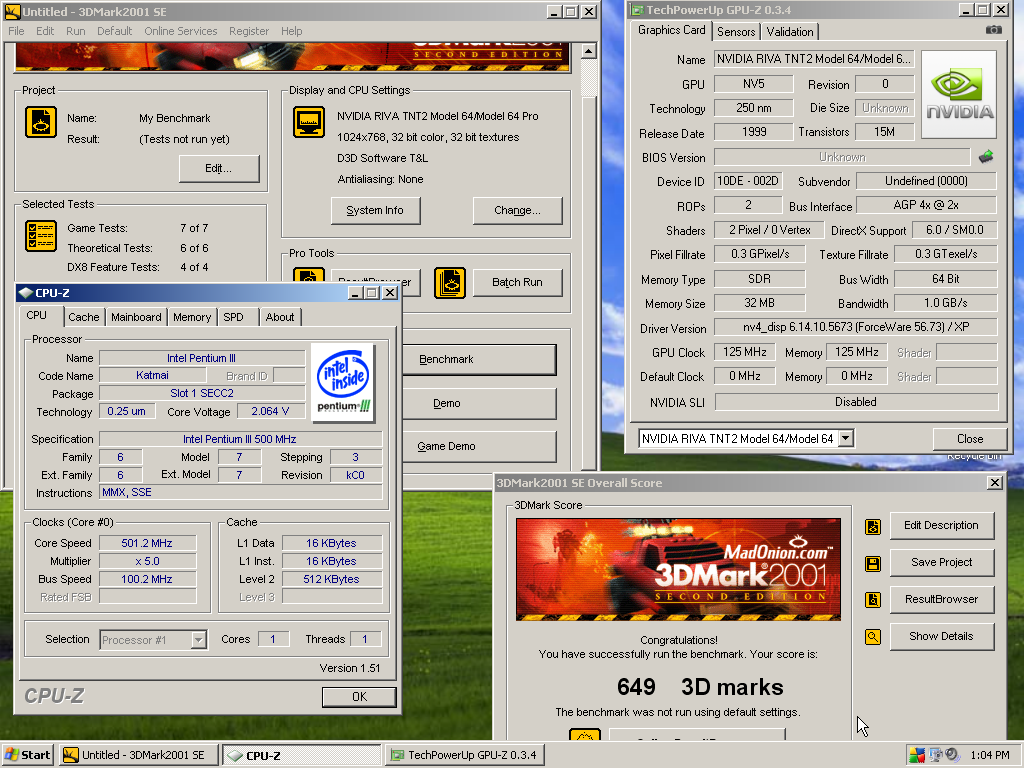1024x768 pixels.
Task: Click the Driver Version field in GPU-Z
Action: (x=856, y=327)
